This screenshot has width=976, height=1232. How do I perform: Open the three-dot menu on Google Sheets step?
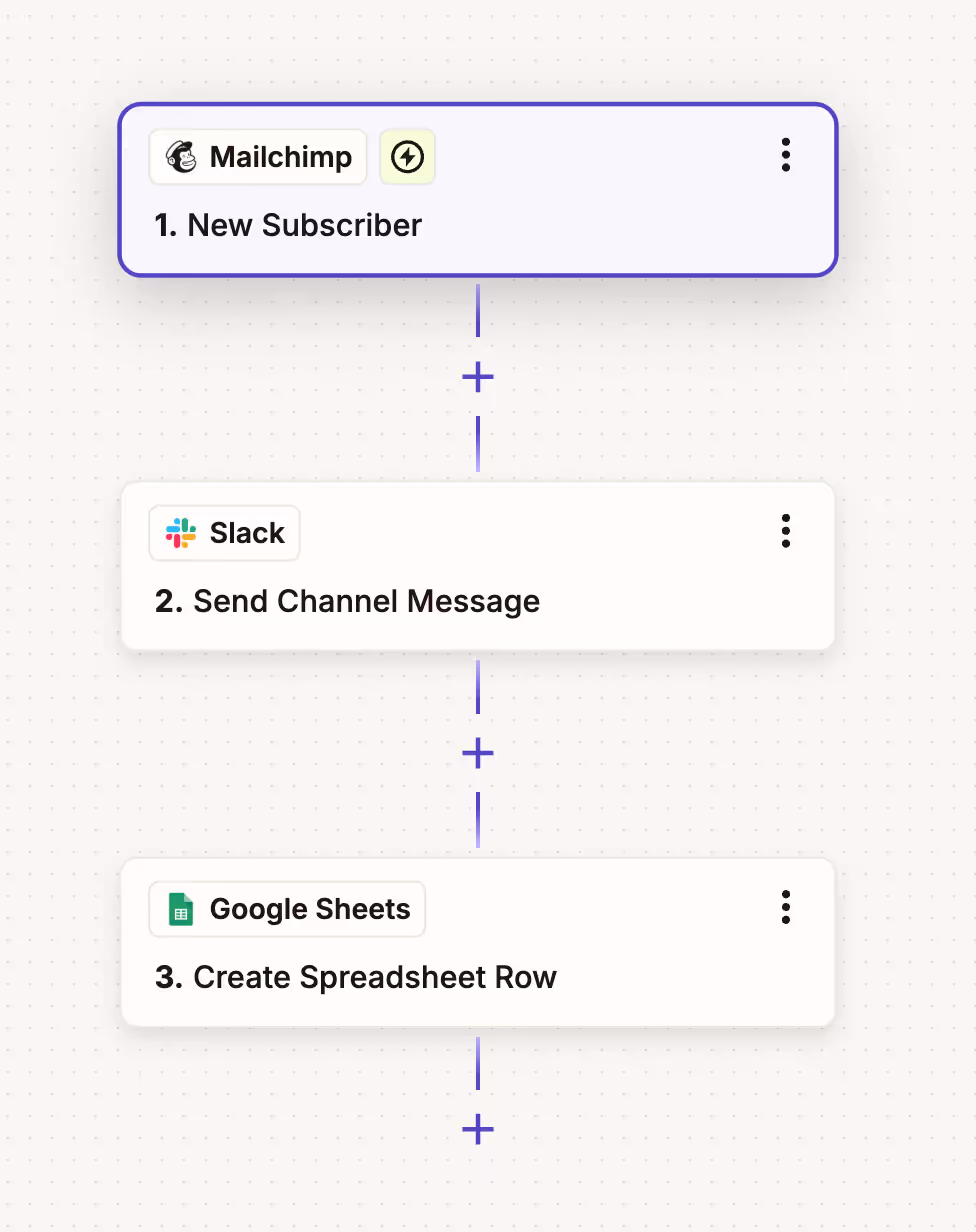click(x=786, y=907)
